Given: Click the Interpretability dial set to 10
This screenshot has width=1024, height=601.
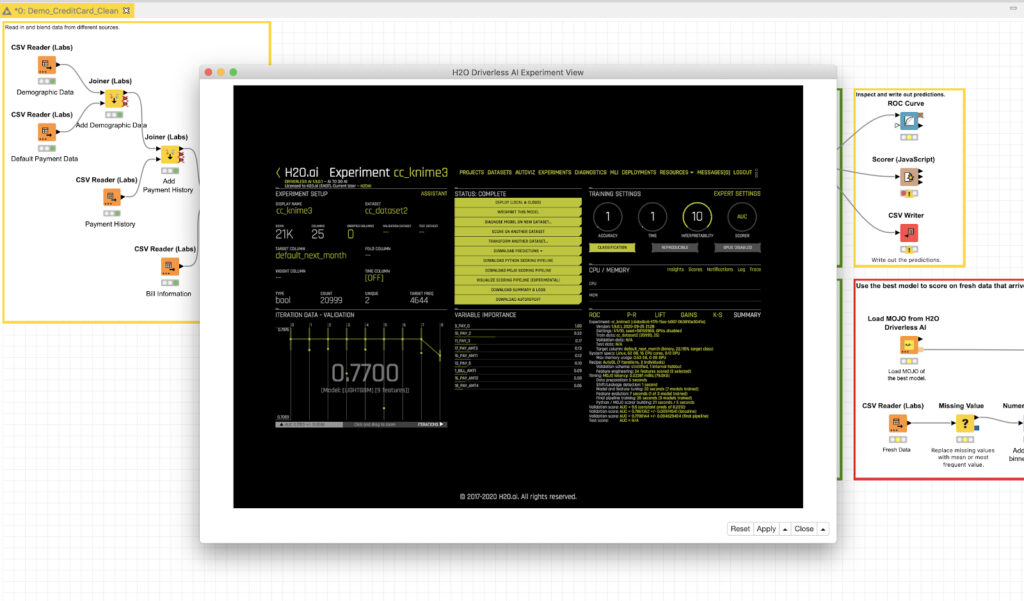Looking at the screenshot, I should 695,218.
